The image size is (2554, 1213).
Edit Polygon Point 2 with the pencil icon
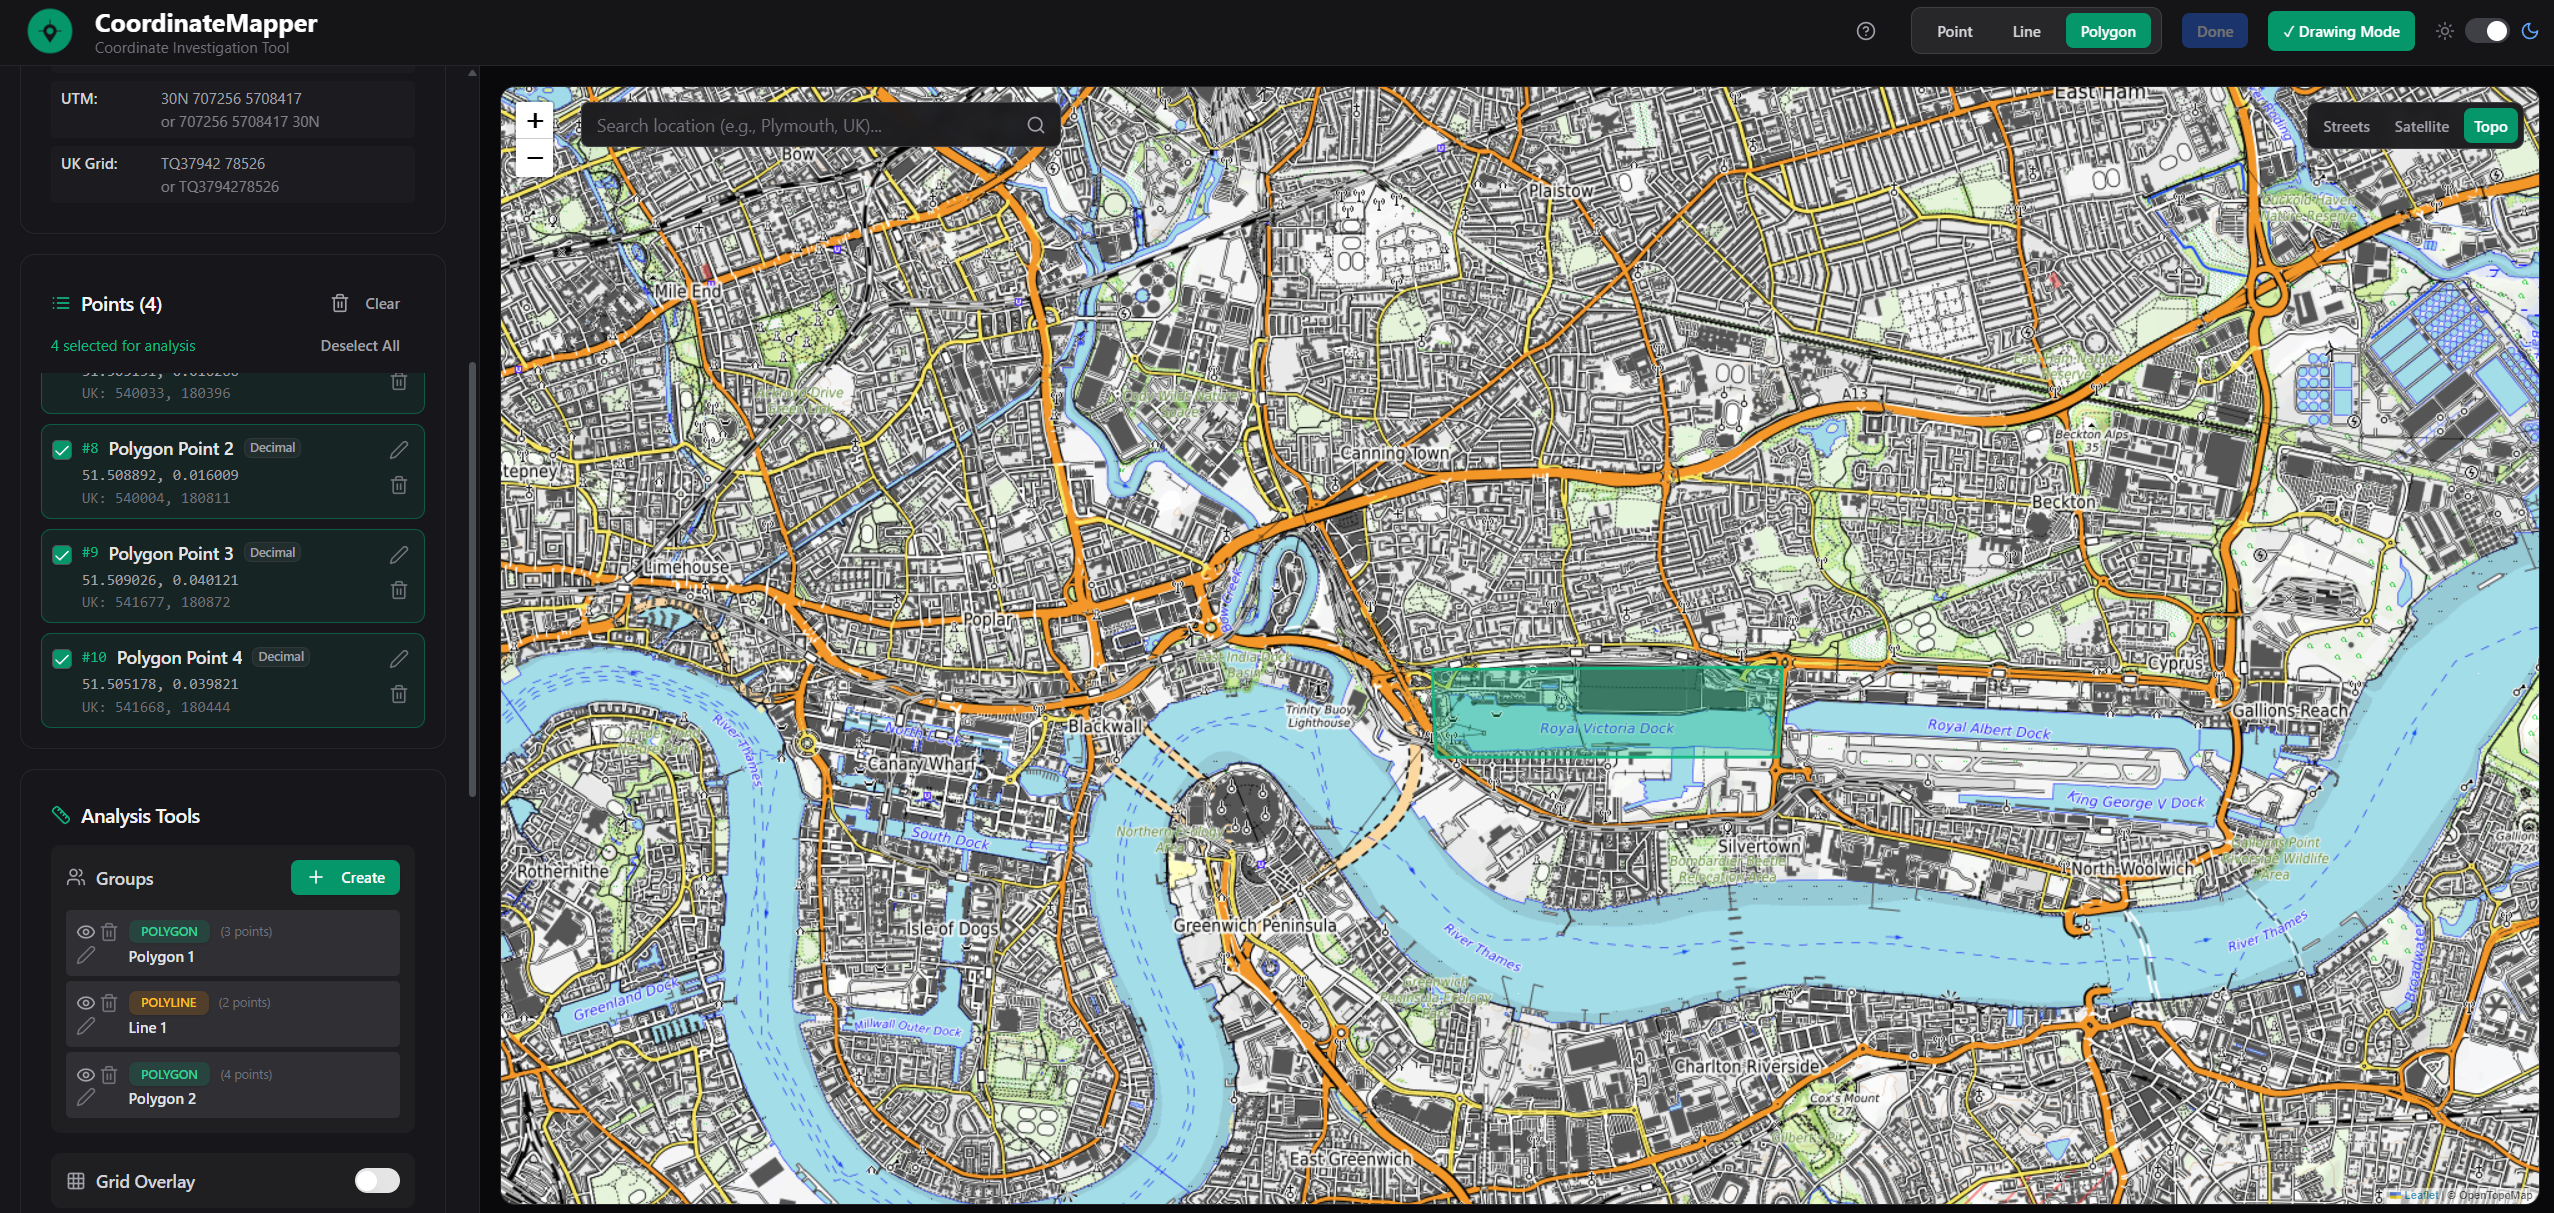(399, 450)
